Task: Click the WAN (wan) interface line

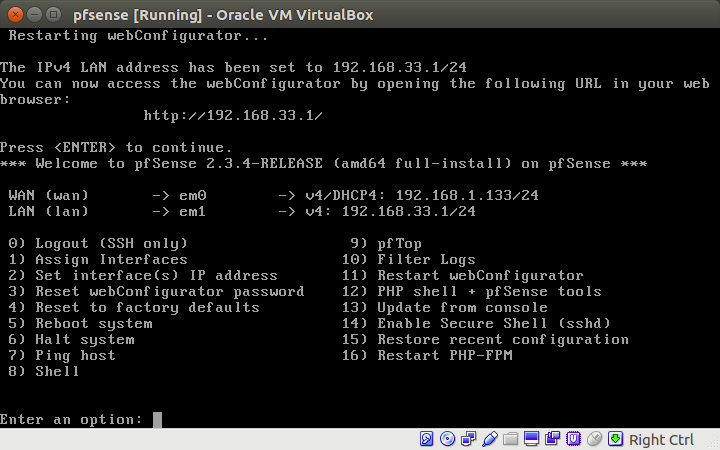Action: click(x=273, y=196)
